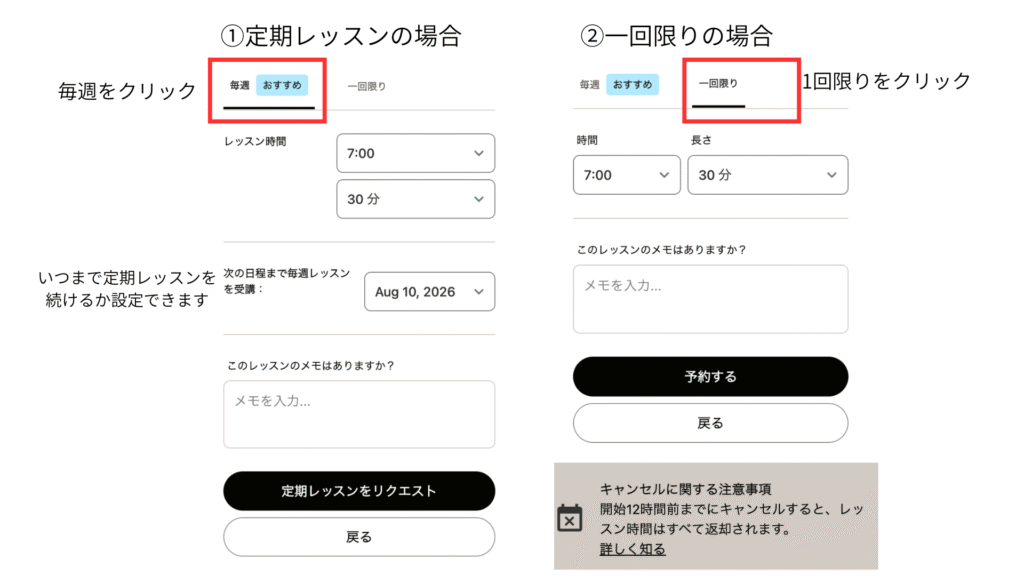This screenshot has height=576, width=1024.
Task: Select the 毎週 tab in left panel
Action: click(239, 85)
